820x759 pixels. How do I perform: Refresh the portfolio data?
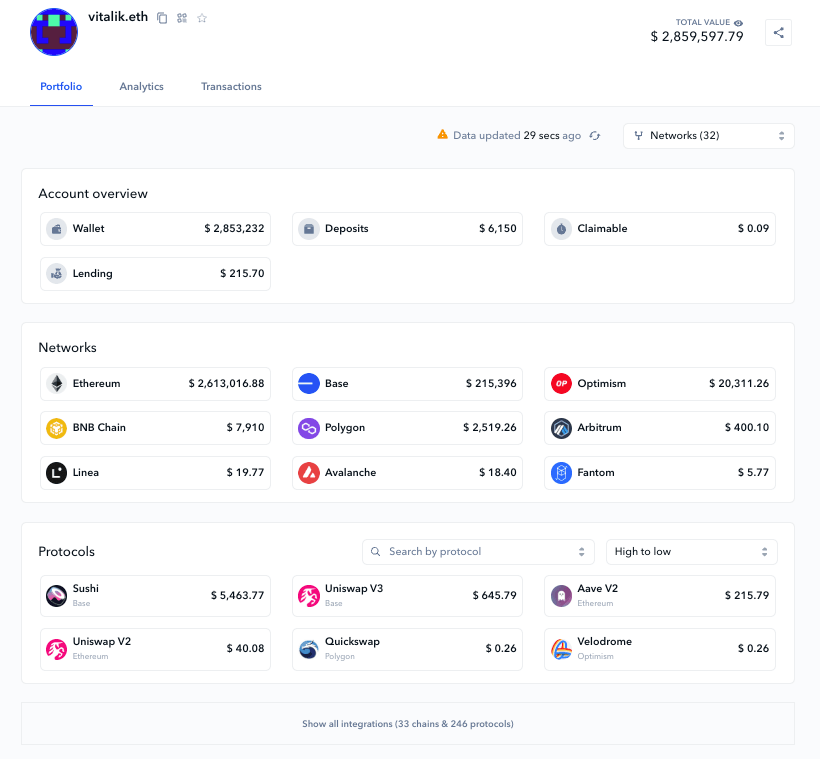595,135
